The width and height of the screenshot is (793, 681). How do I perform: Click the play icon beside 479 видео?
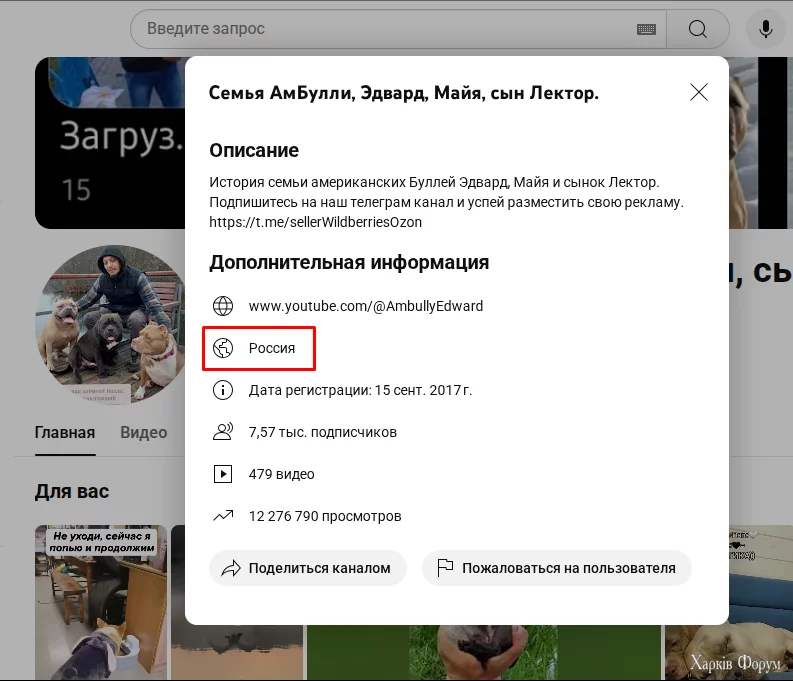point(223,474)
